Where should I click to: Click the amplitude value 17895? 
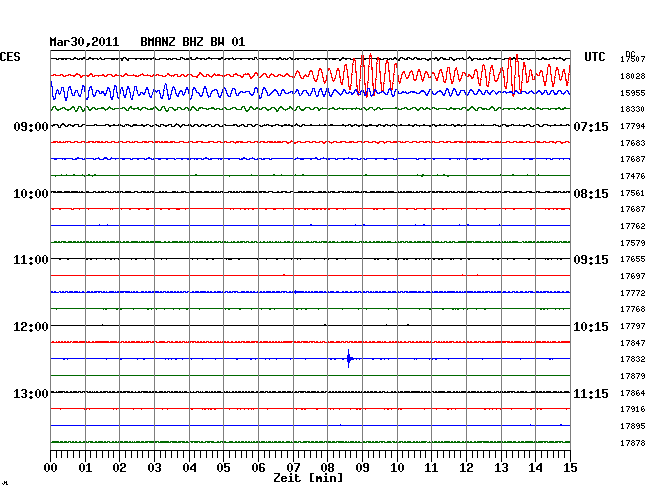(633, 426)
